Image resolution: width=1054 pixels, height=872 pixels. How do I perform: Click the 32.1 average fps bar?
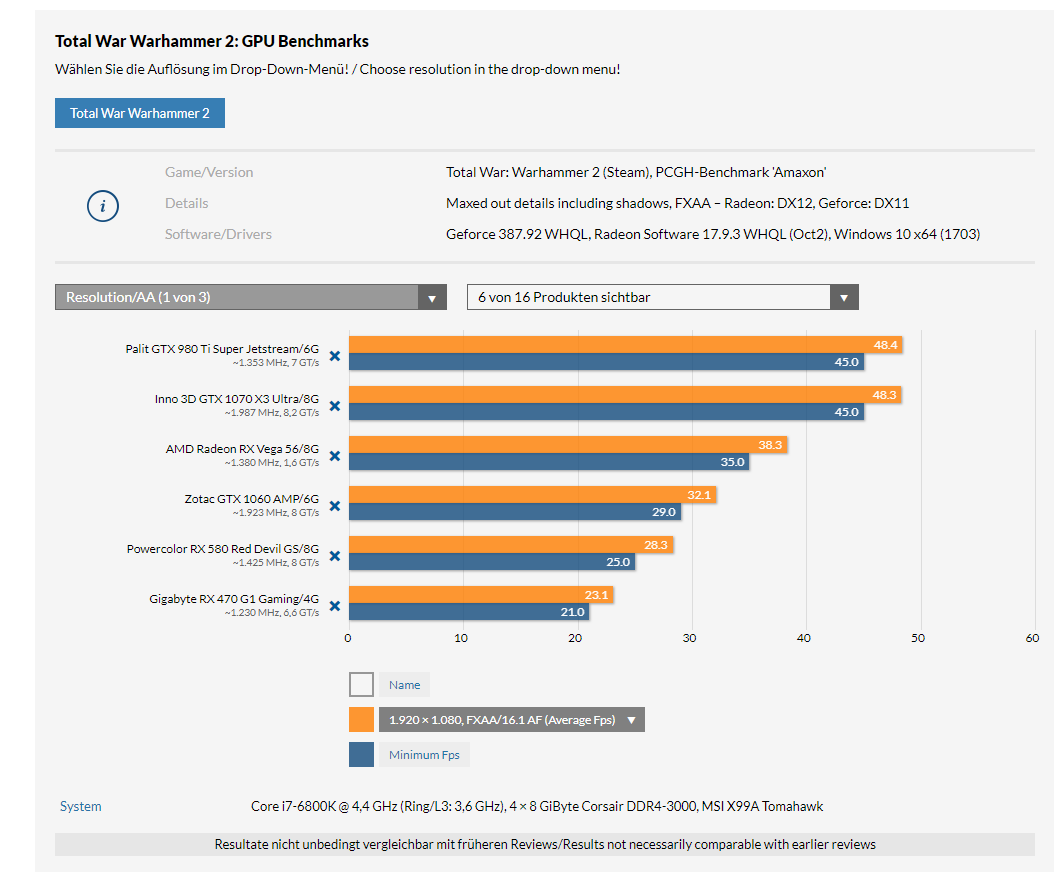click(532, 495)
